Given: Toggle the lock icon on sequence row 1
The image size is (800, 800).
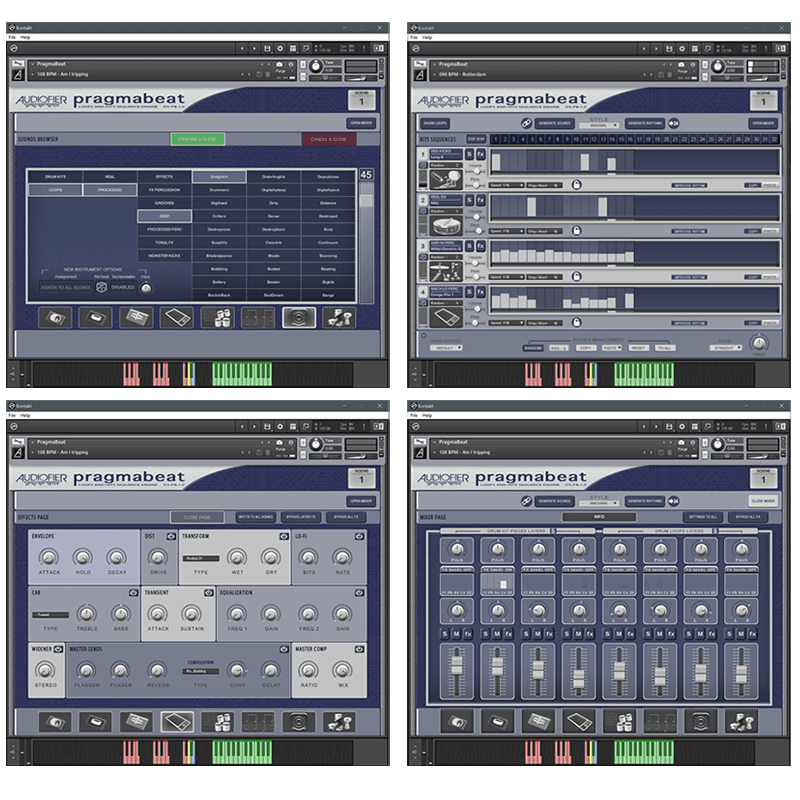Looking at the screenshot, I should click(577, 185).
